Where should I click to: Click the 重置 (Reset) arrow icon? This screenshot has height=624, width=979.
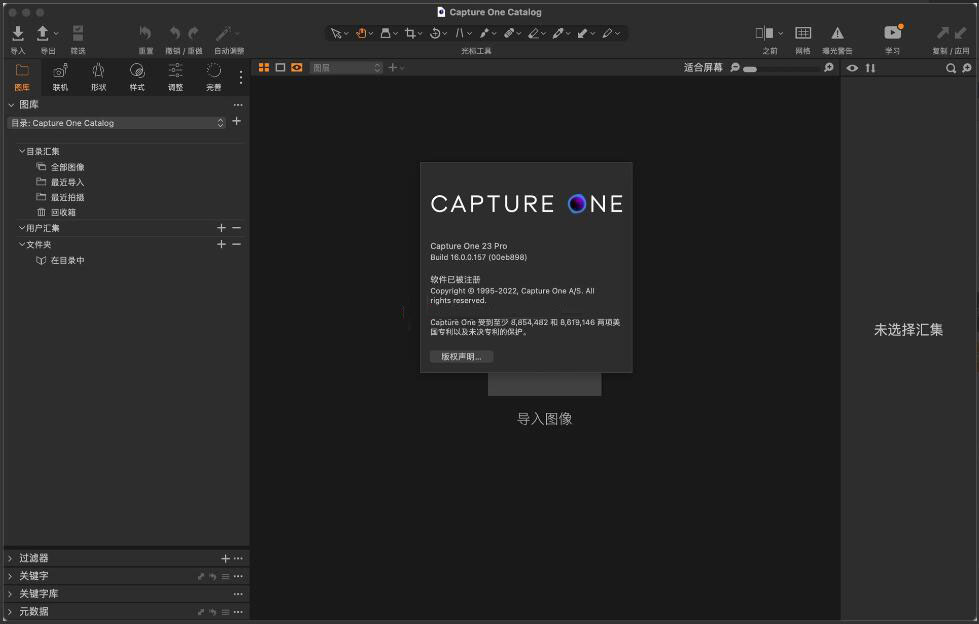(x=145, y=33)
